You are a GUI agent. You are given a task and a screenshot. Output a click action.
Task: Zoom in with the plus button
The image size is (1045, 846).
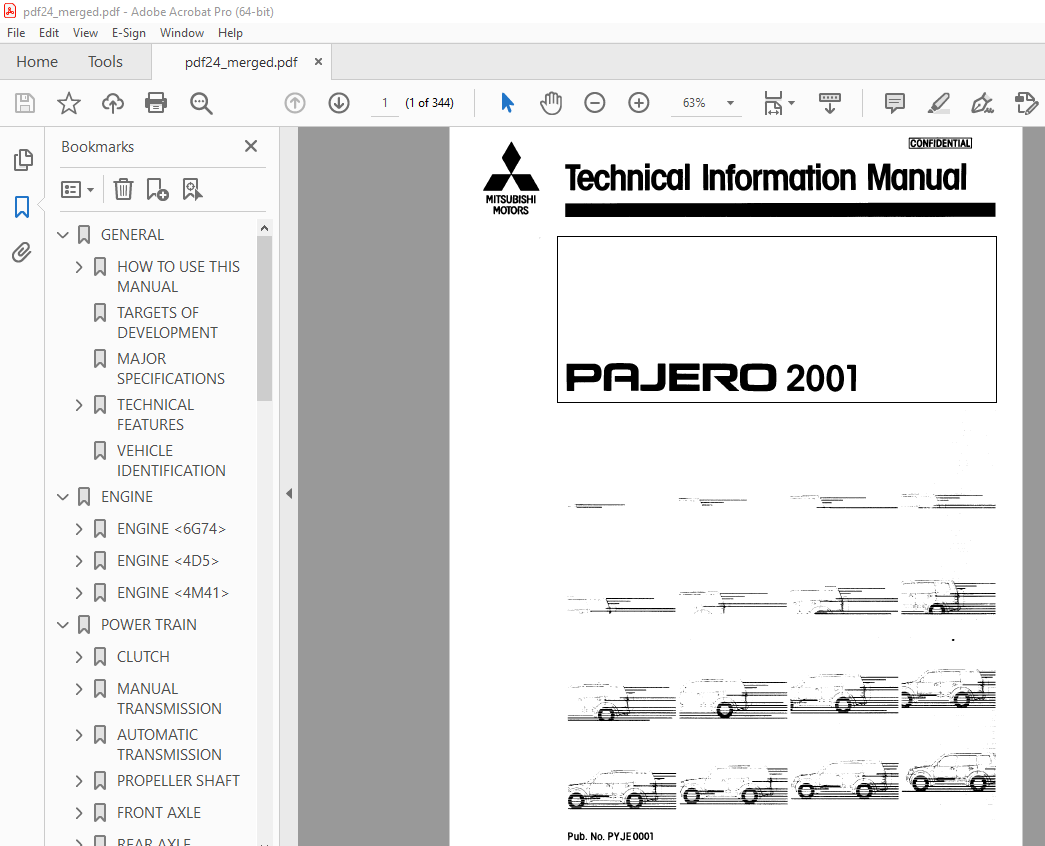pyautogui.click(x=638, y=103)
